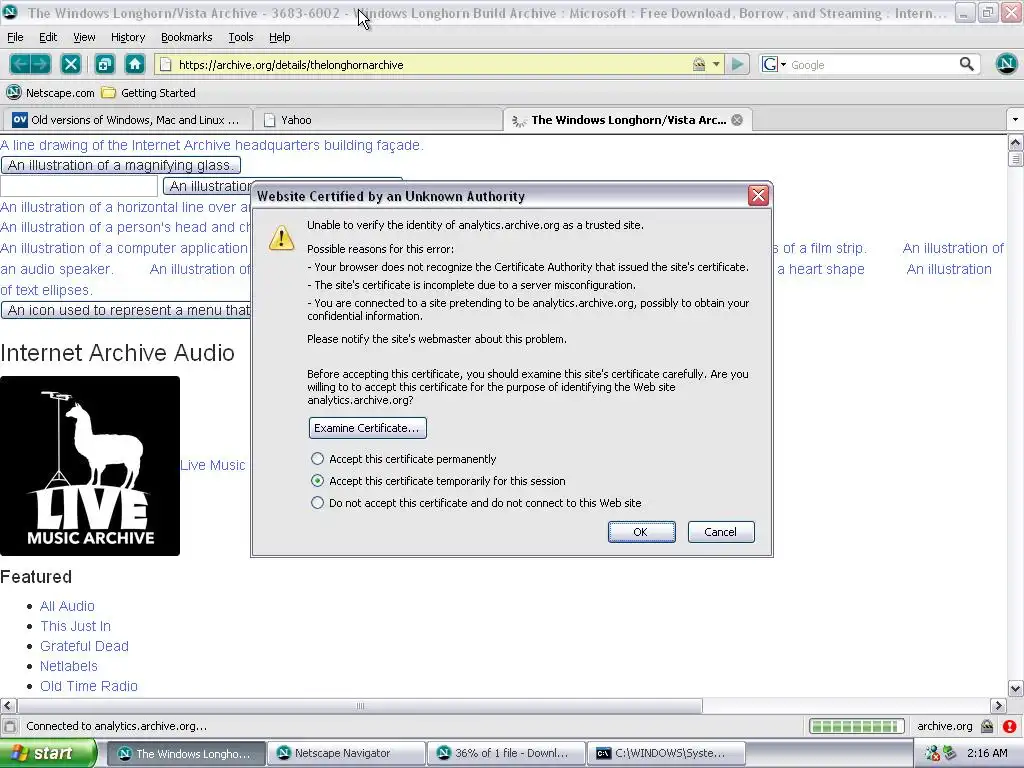Image resolution: width=1024 pixels, height=768 pixels.
Task: Click the Live Music Archive llama thumbnail
Action: [x=90, y=466]
